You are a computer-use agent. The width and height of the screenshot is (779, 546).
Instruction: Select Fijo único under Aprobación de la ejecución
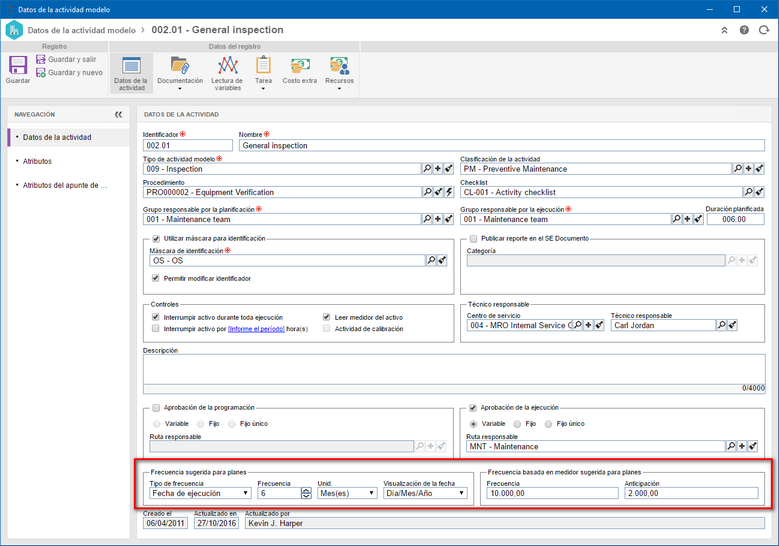[x=548, y=424]
